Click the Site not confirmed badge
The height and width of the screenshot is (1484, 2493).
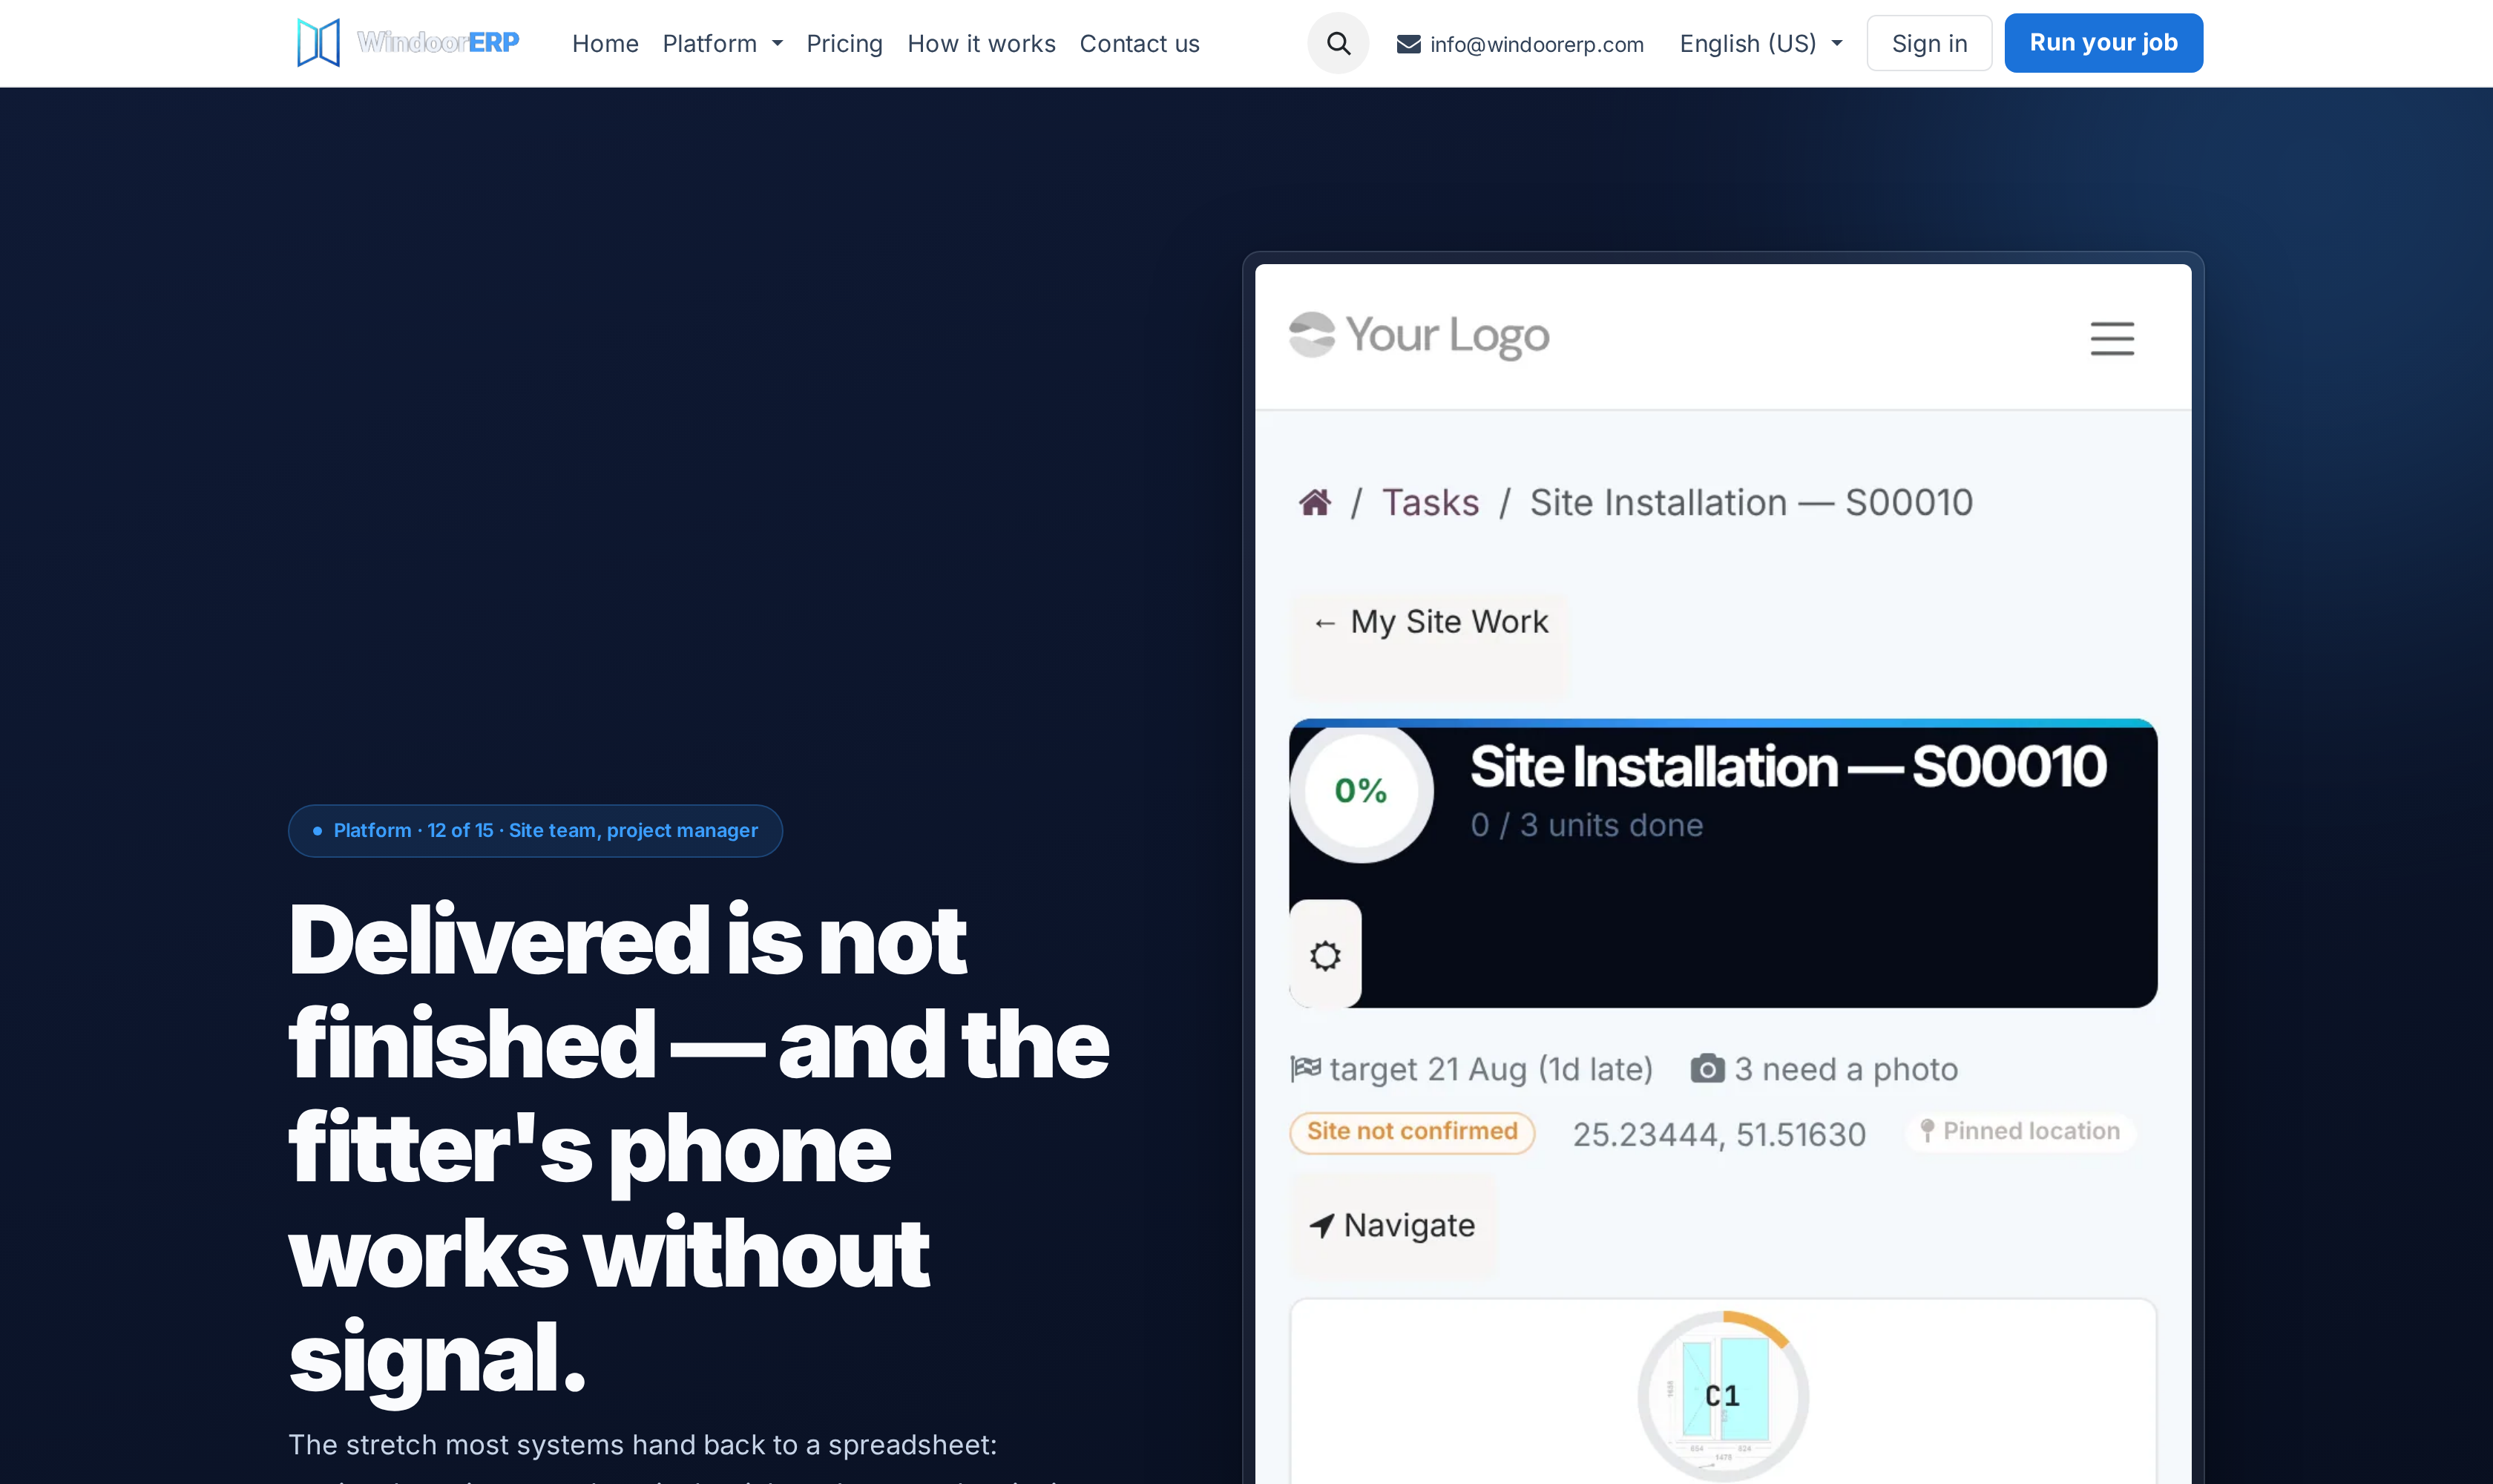pos(1412,1132)
